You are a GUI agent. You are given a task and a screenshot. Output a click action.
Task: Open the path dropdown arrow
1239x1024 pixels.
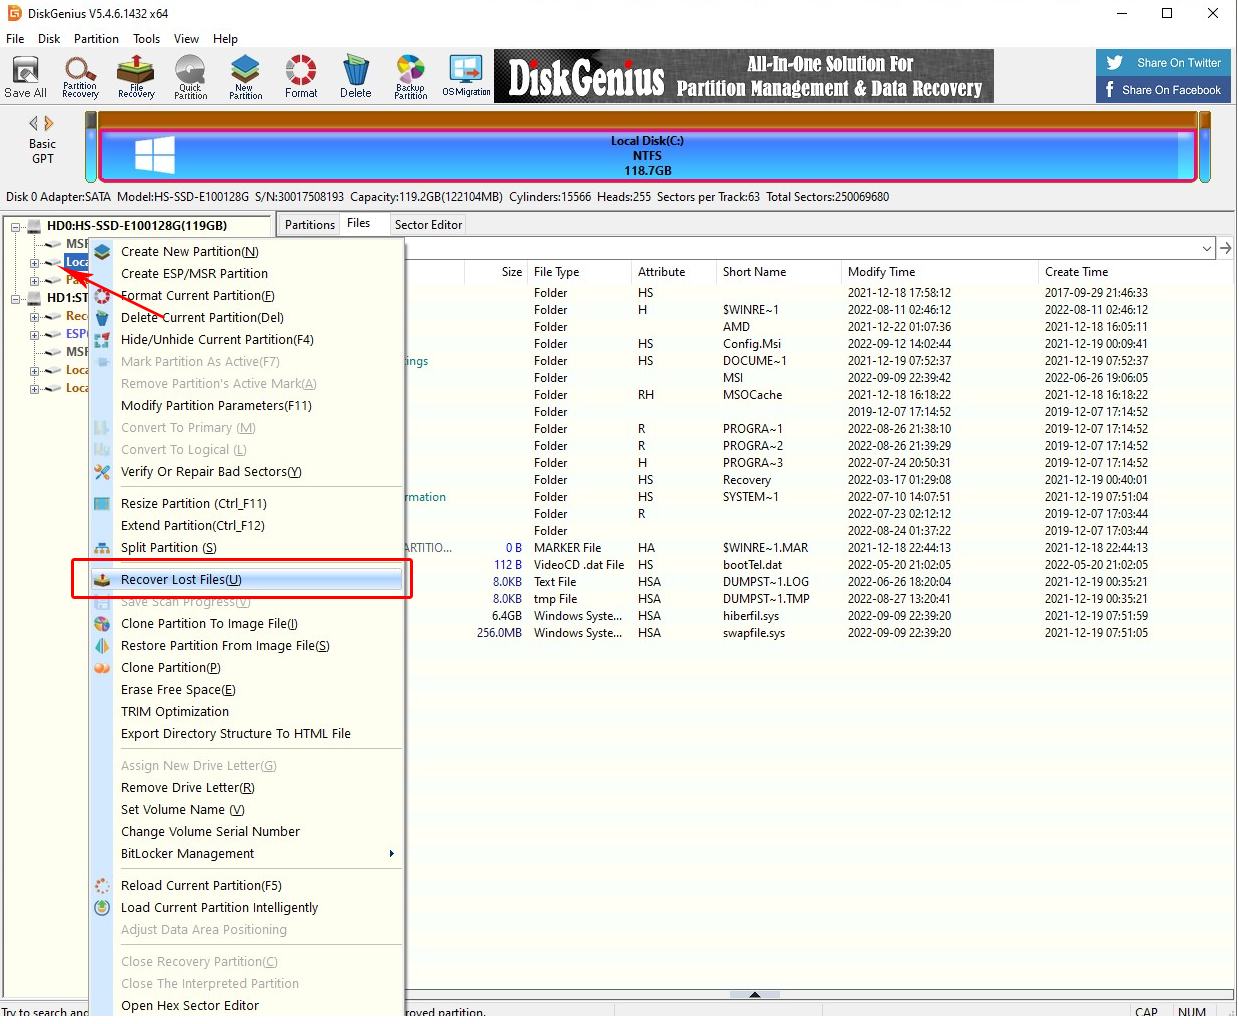tap(1207, 248)
